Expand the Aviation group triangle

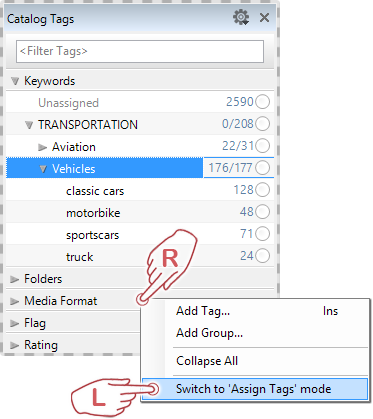pyautogui.click(x=43, y=147)
